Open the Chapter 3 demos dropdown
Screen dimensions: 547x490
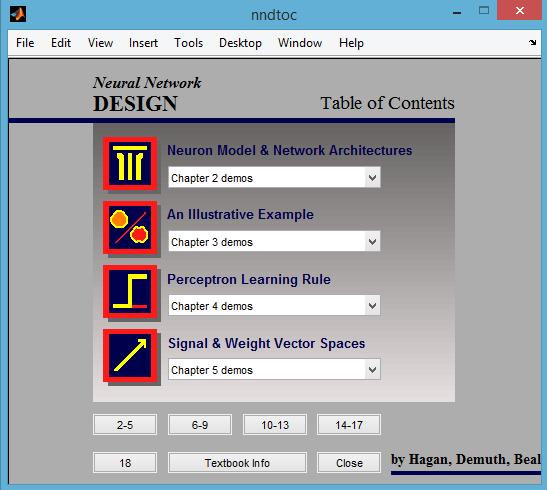click(274, 241)
